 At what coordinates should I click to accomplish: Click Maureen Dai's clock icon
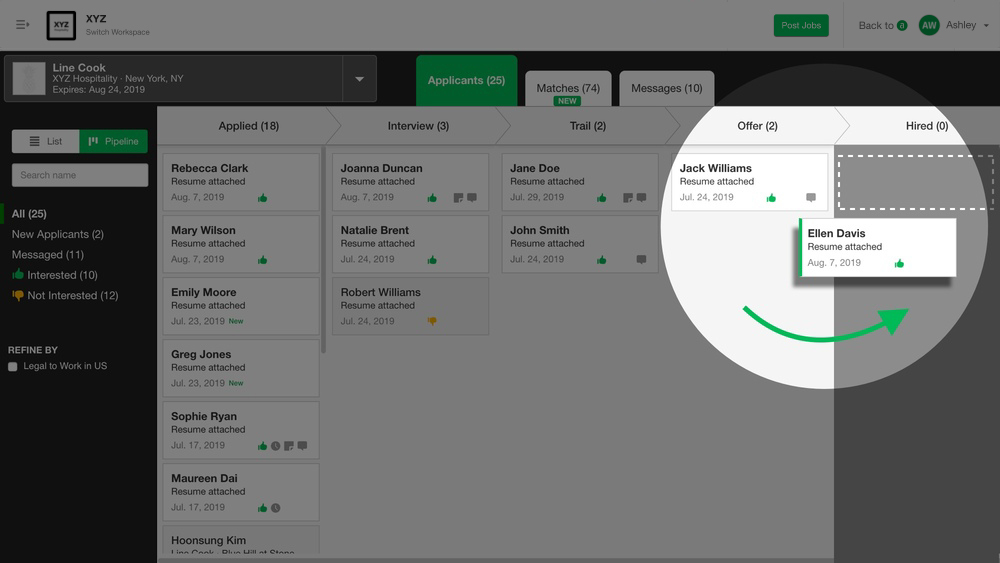pos(276,508)
